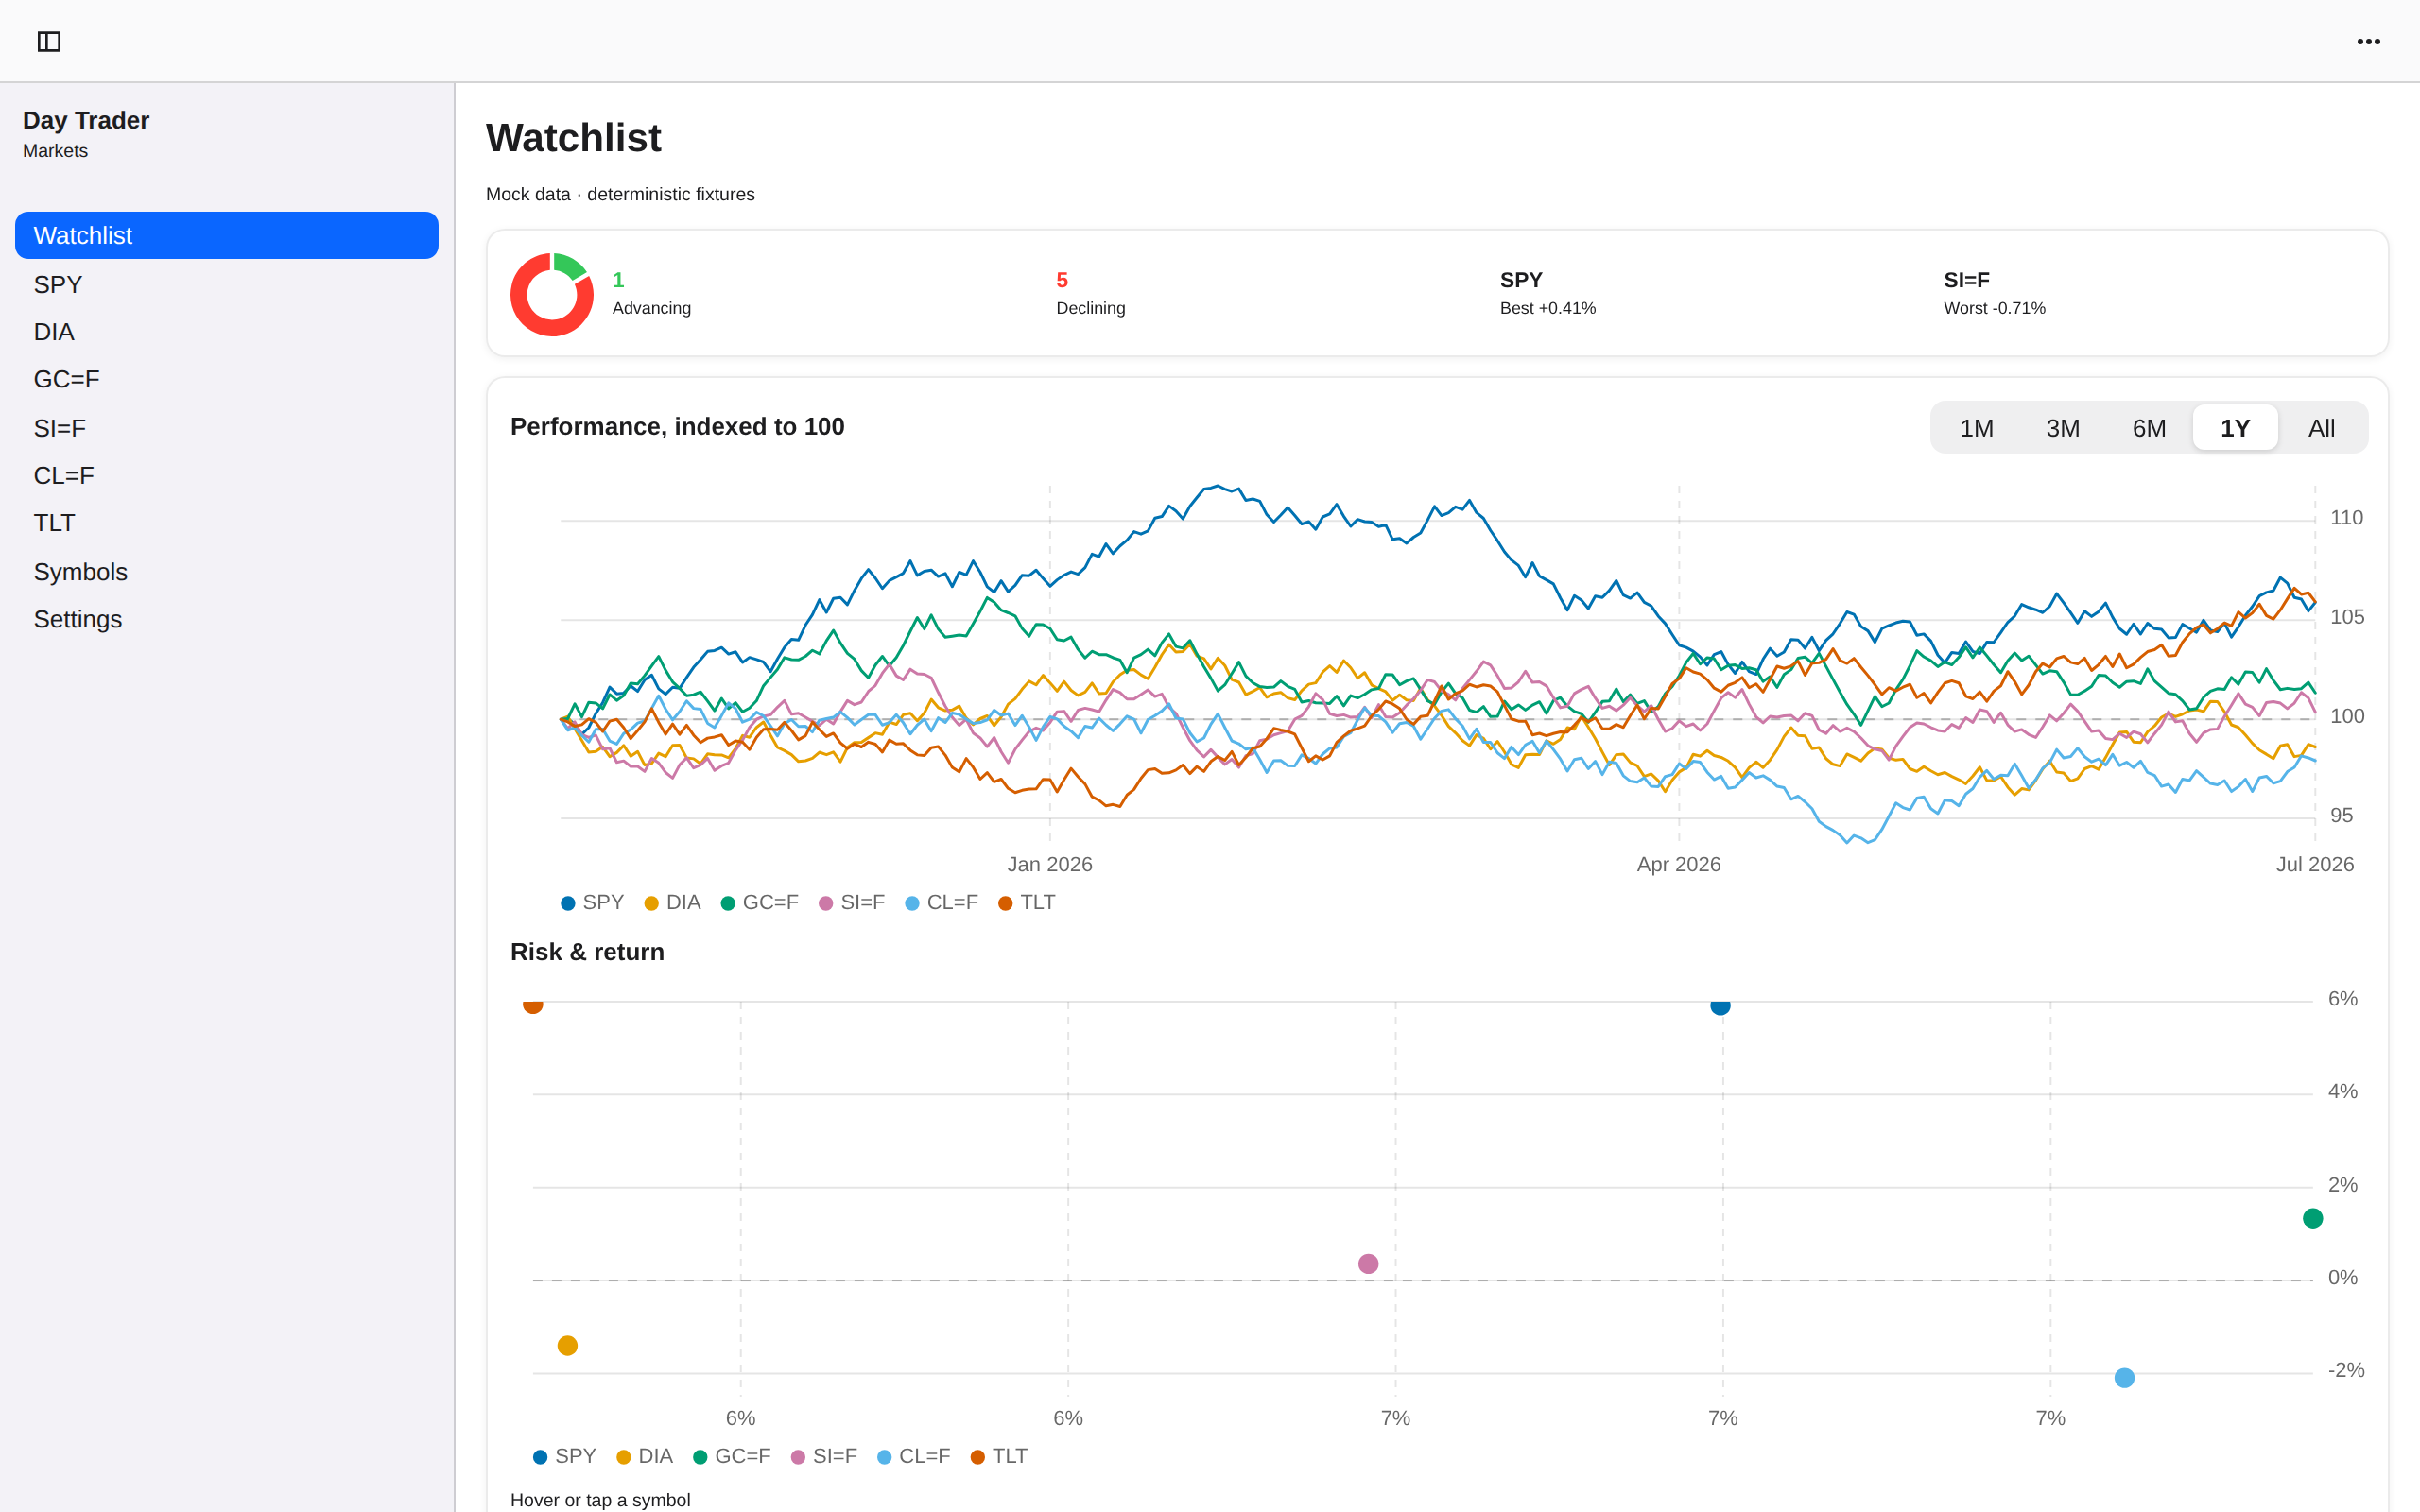Switch chart range to 1M
Image resolution: width=2420 pixels, height=1512 pixels.
click(x=1976, y=428)
